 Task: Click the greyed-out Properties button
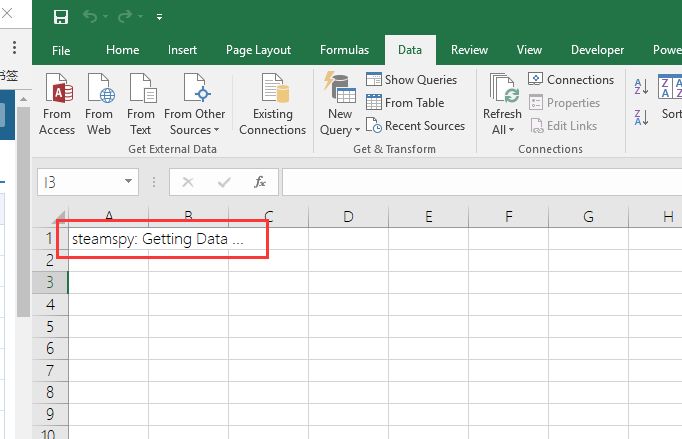[565, 103]
